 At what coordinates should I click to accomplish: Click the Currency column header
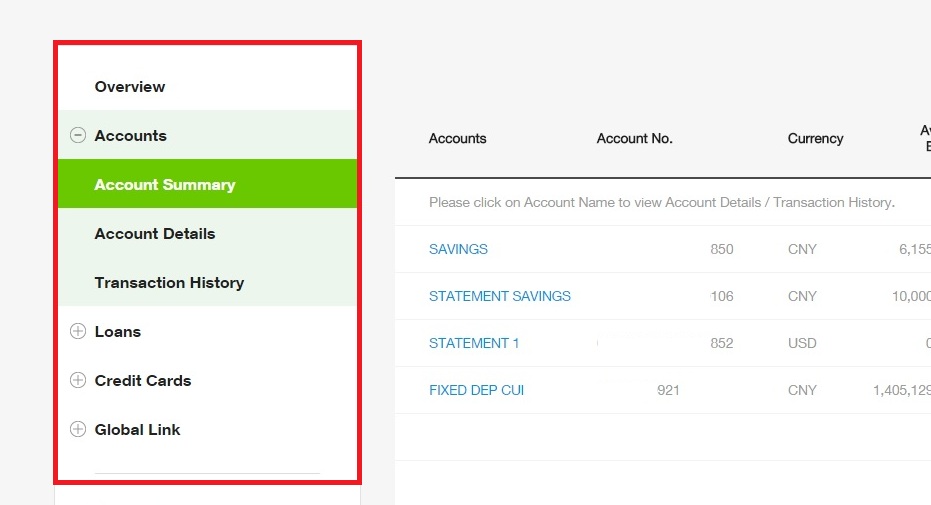point(816,138)
